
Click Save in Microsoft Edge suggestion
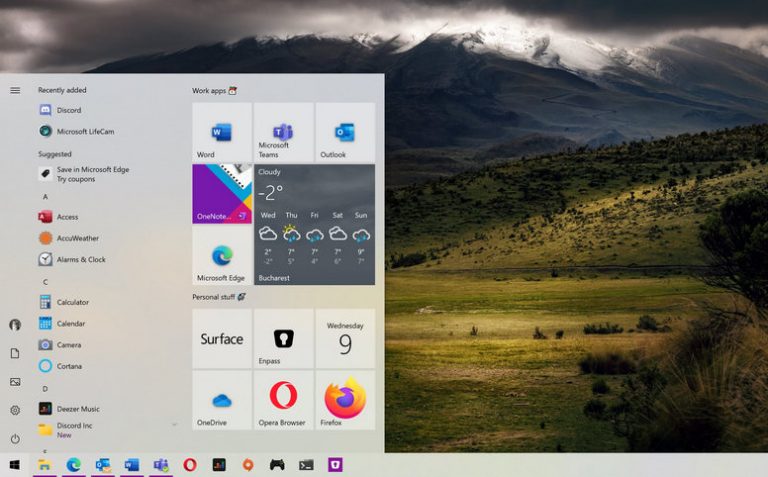[x=92, y=174]
